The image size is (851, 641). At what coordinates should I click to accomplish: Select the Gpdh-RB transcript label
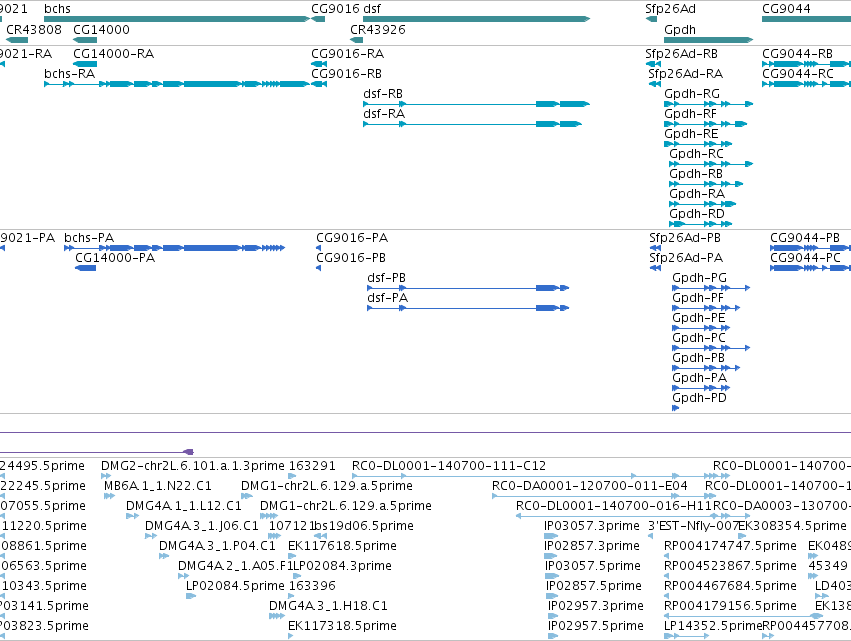pos(696,174)
